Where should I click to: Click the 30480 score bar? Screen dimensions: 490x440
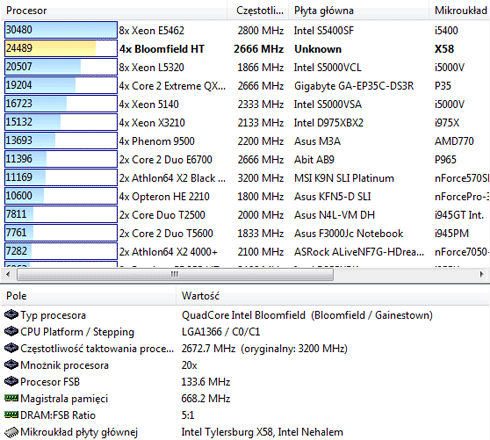61,30
